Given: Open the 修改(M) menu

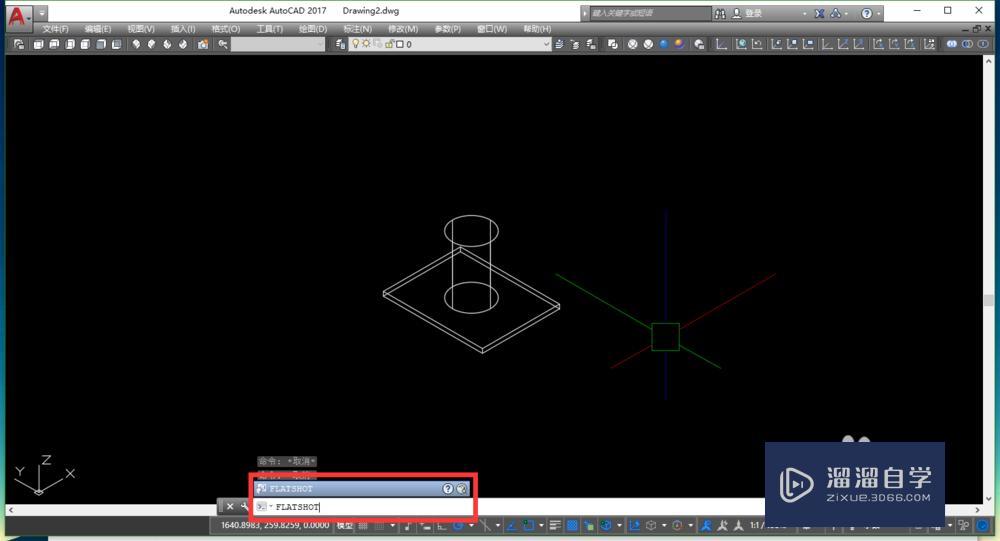Looking at the screenshot, I should pos(403,29).
